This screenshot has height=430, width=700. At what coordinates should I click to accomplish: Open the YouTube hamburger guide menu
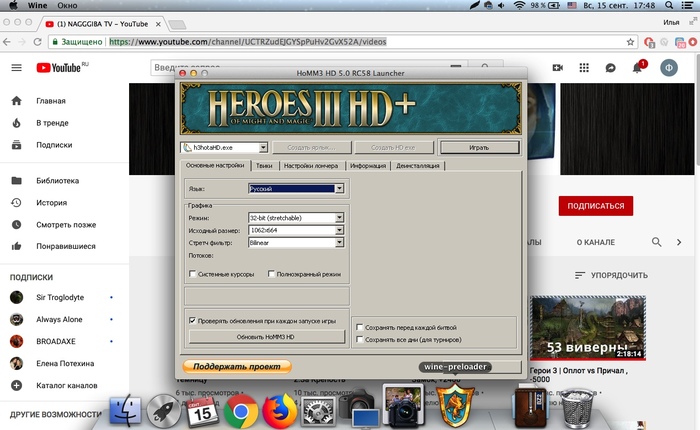(17, 68)
